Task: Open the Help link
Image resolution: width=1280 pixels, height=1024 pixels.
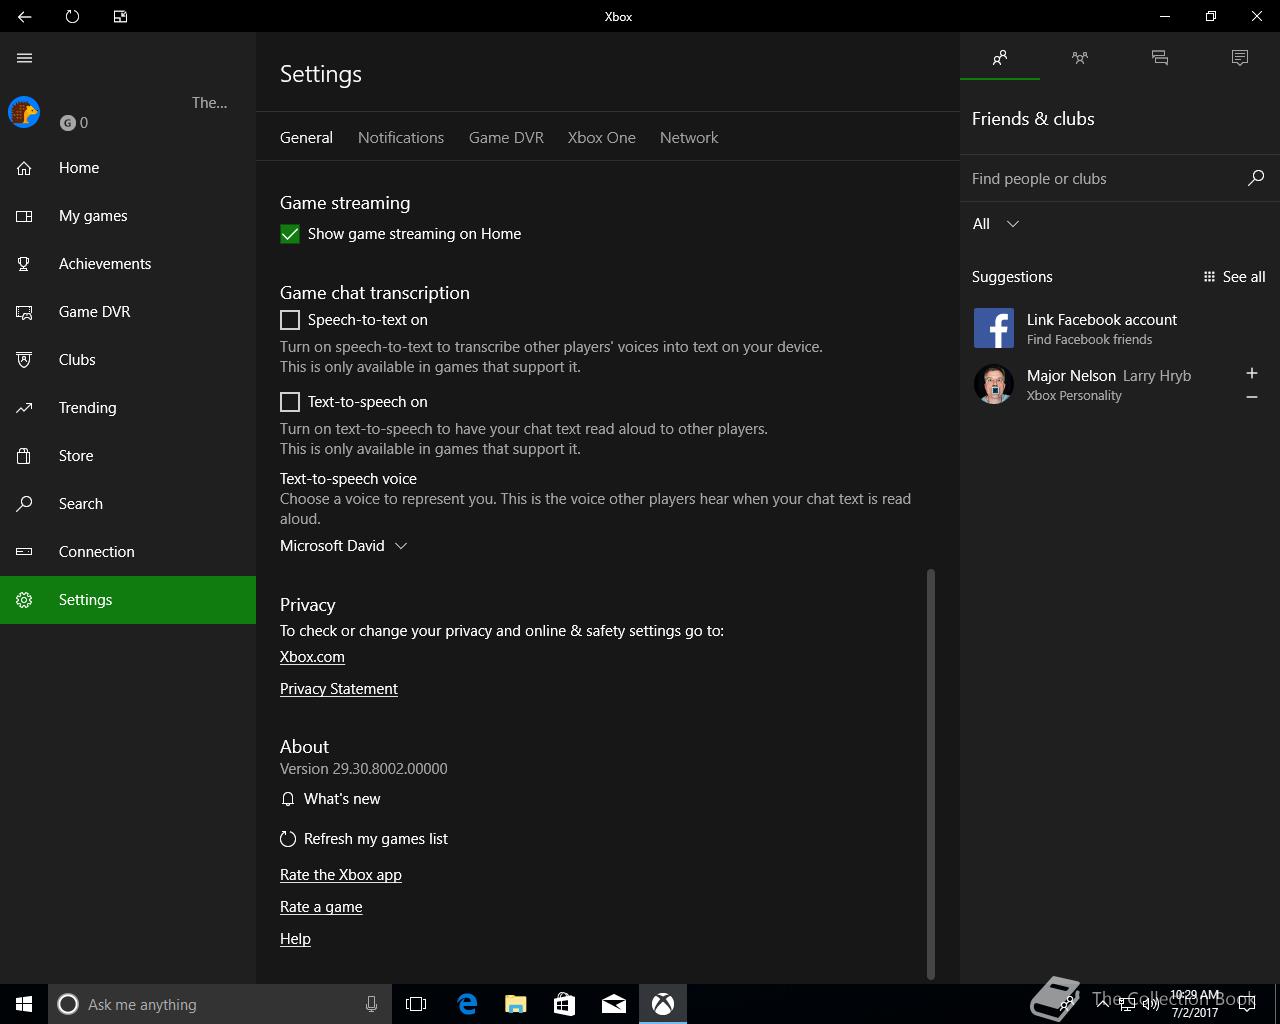Action: (295, 939)
